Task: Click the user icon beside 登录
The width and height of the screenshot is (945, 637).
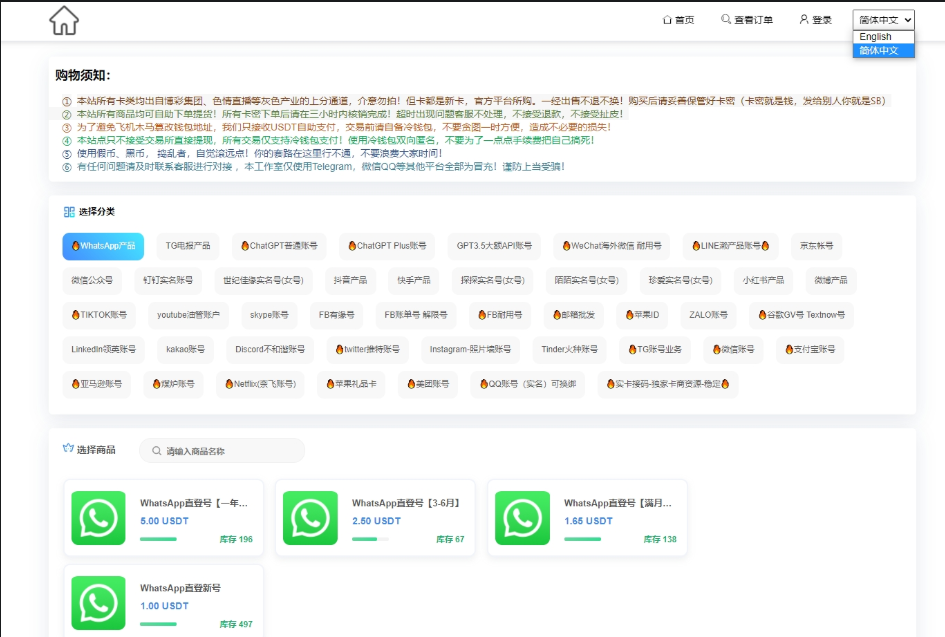Action: 804,19
